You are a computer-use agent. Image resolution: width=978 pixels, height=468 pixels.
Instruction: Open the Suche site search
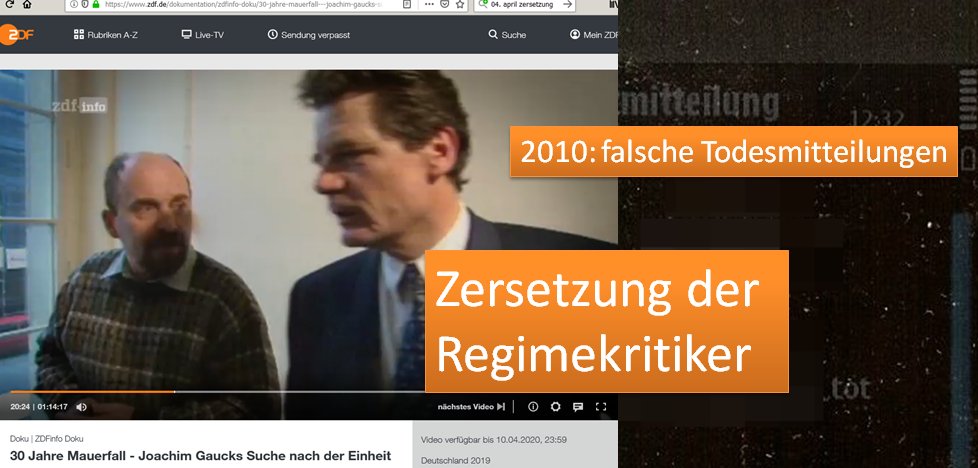click(507, 35)
